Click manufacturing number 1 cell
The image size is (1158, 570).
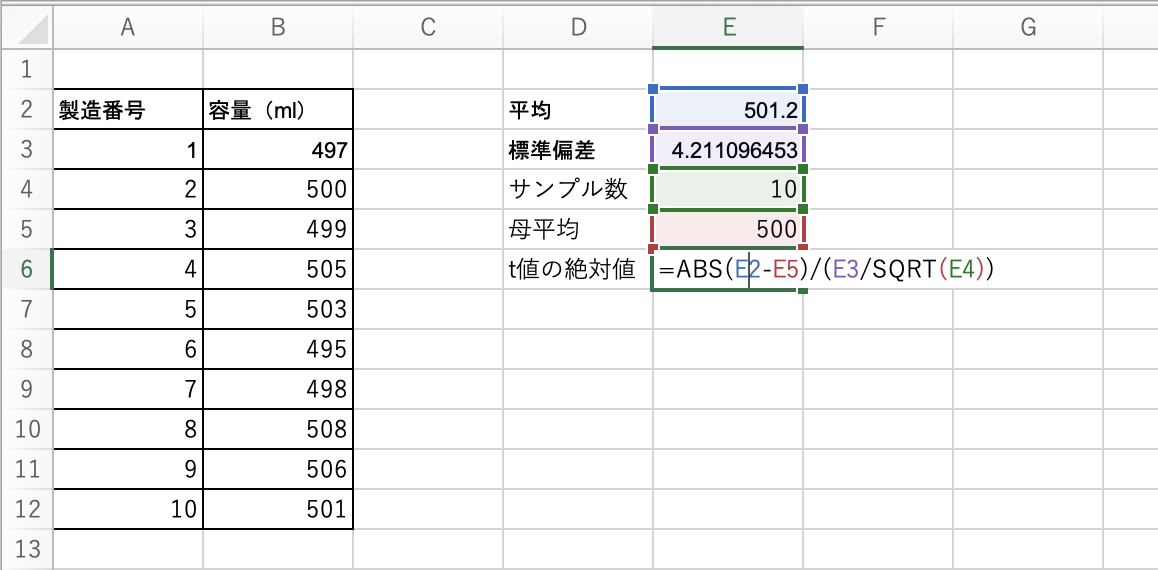[128, 150]
